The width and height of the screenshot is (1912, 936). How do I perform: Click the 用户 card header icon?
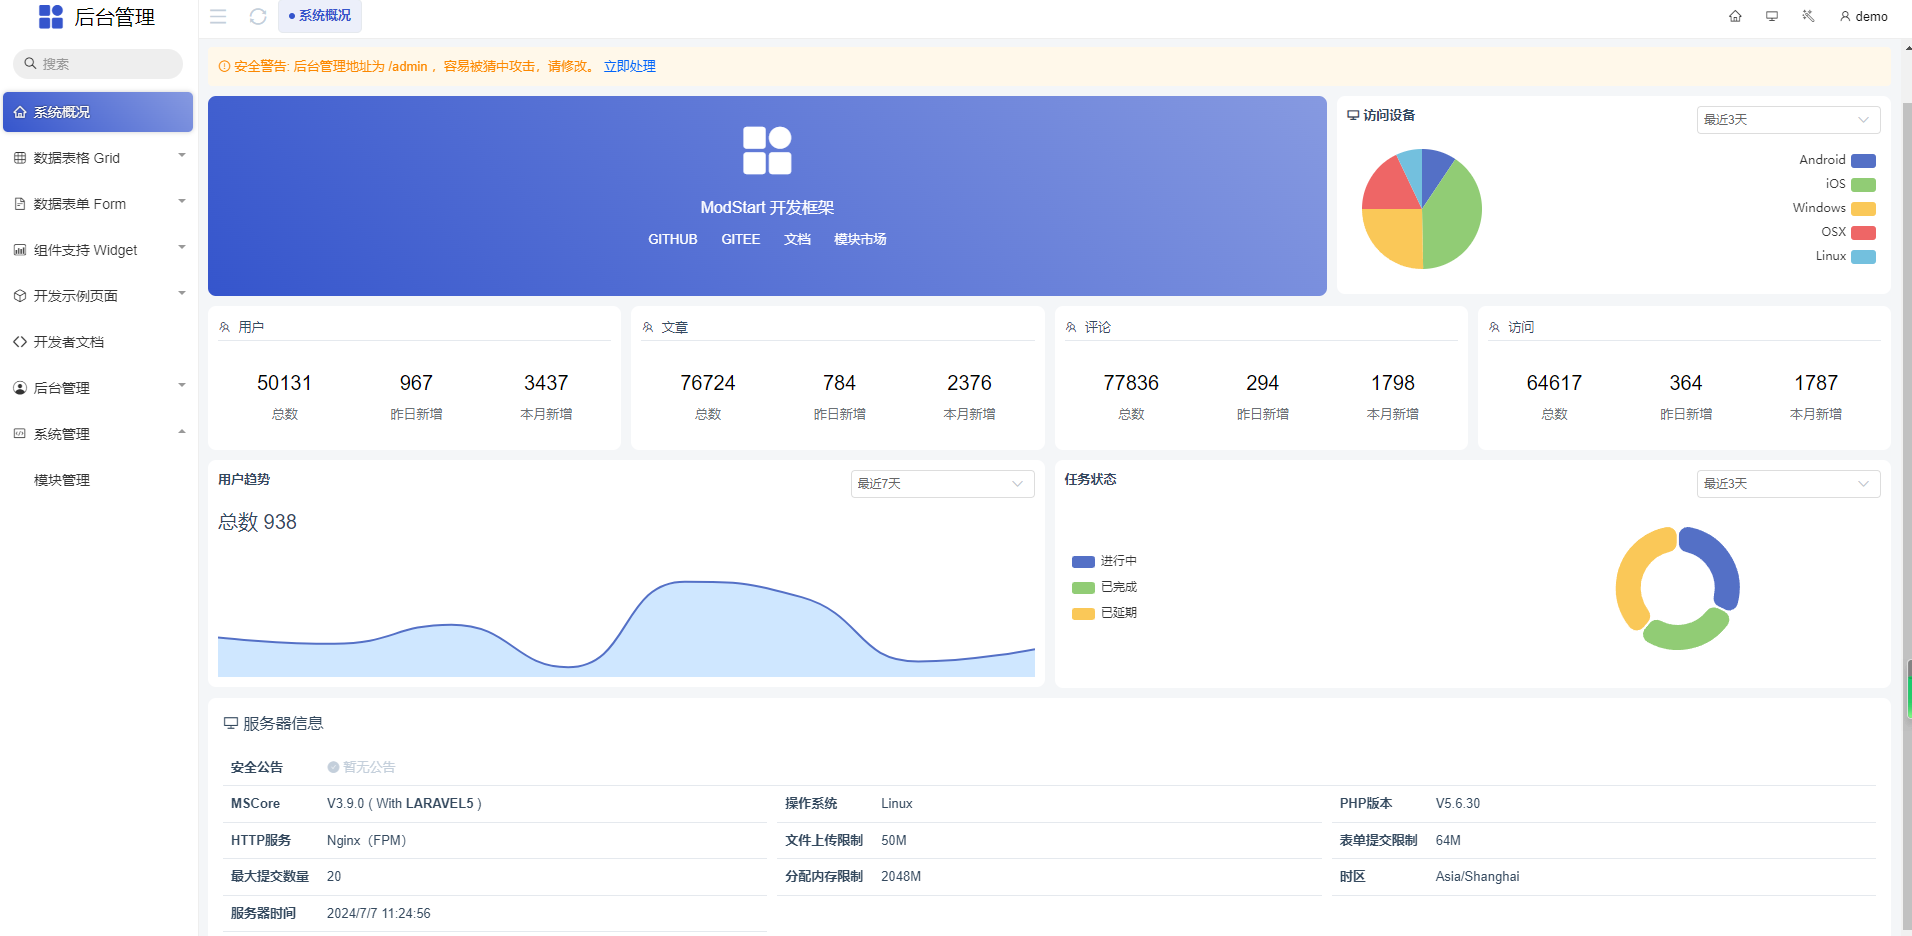tap(225, 327)
